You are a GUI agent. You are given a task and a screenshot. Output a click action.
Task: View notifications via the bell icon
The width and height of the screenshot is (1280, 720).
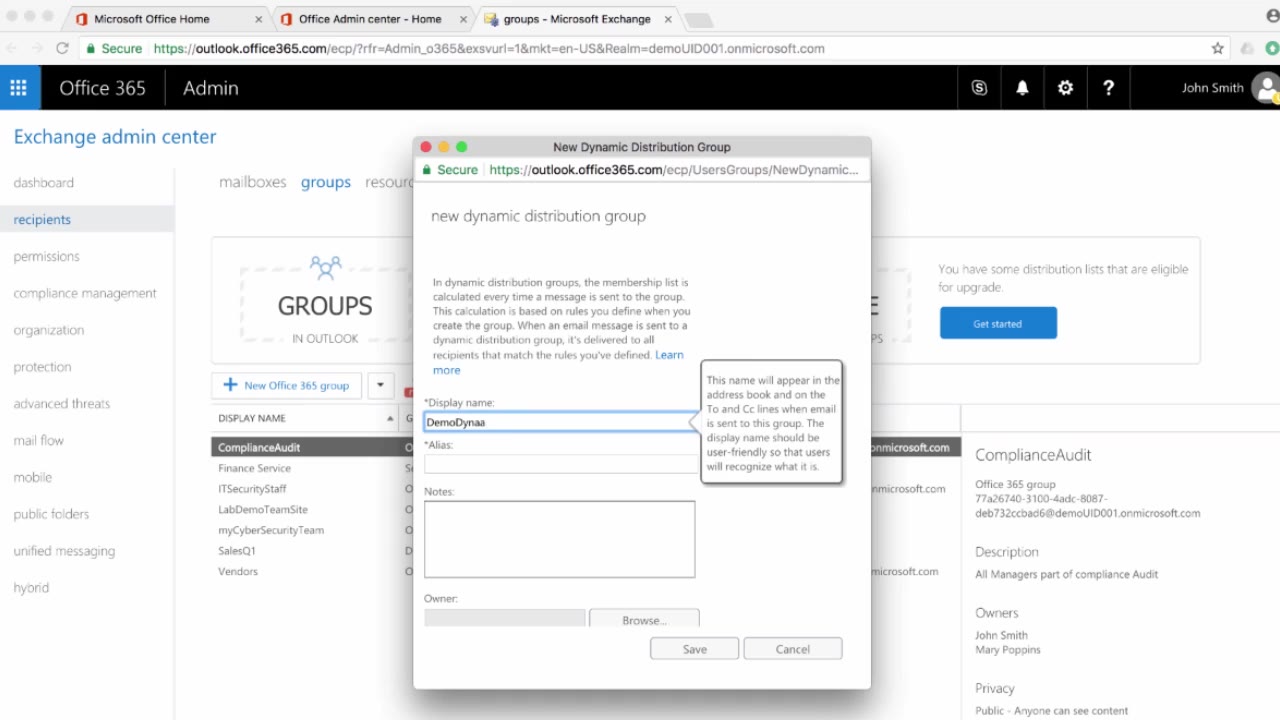tap(1022, 88)
